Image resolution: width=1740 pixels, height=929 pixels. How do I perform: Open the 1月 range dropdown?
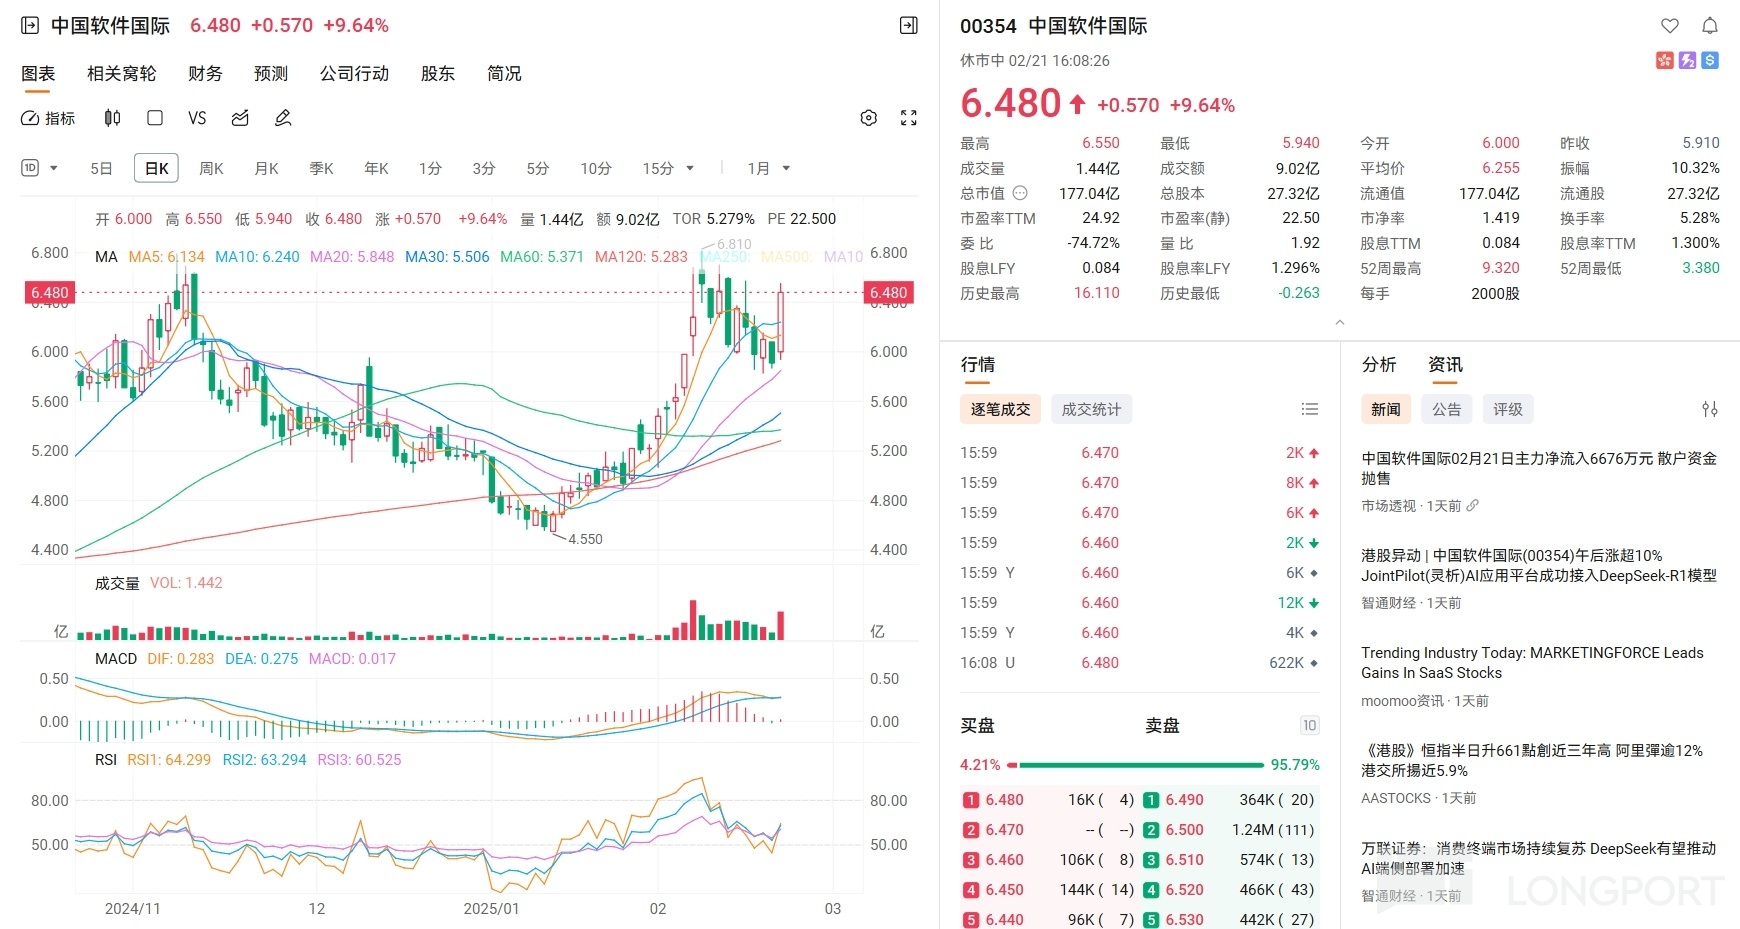pyautogui.click(x=768, y=168)
